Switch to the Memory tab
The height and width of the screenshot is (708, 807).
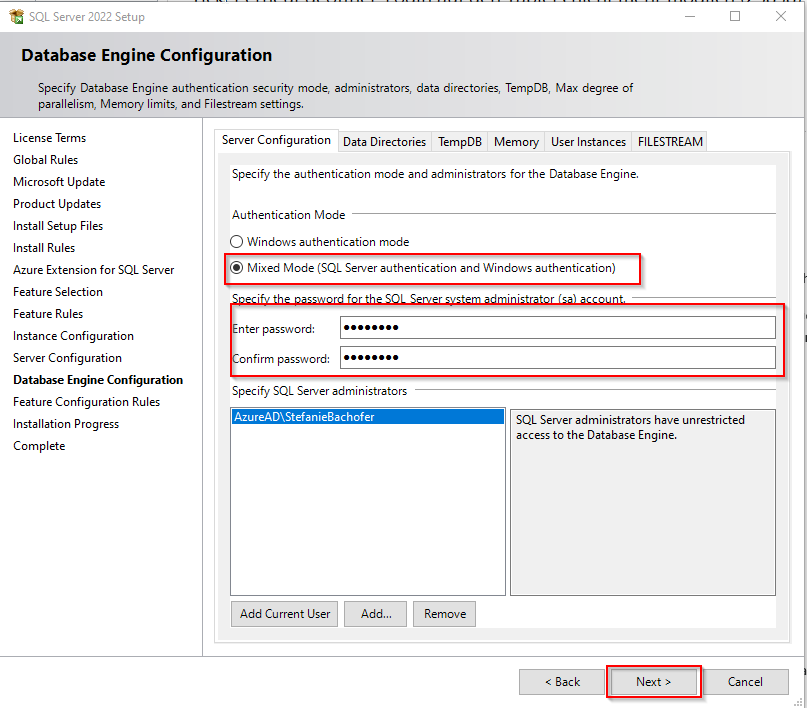(516, 142)
